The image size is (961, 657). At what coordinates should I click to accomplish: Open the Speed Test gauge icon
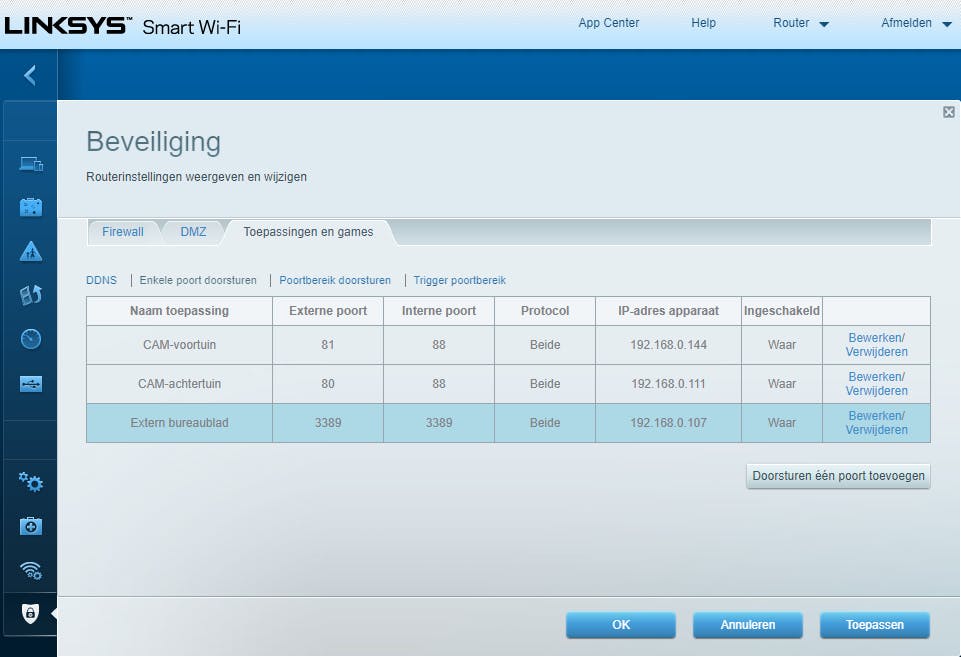(x=31, y=339)
